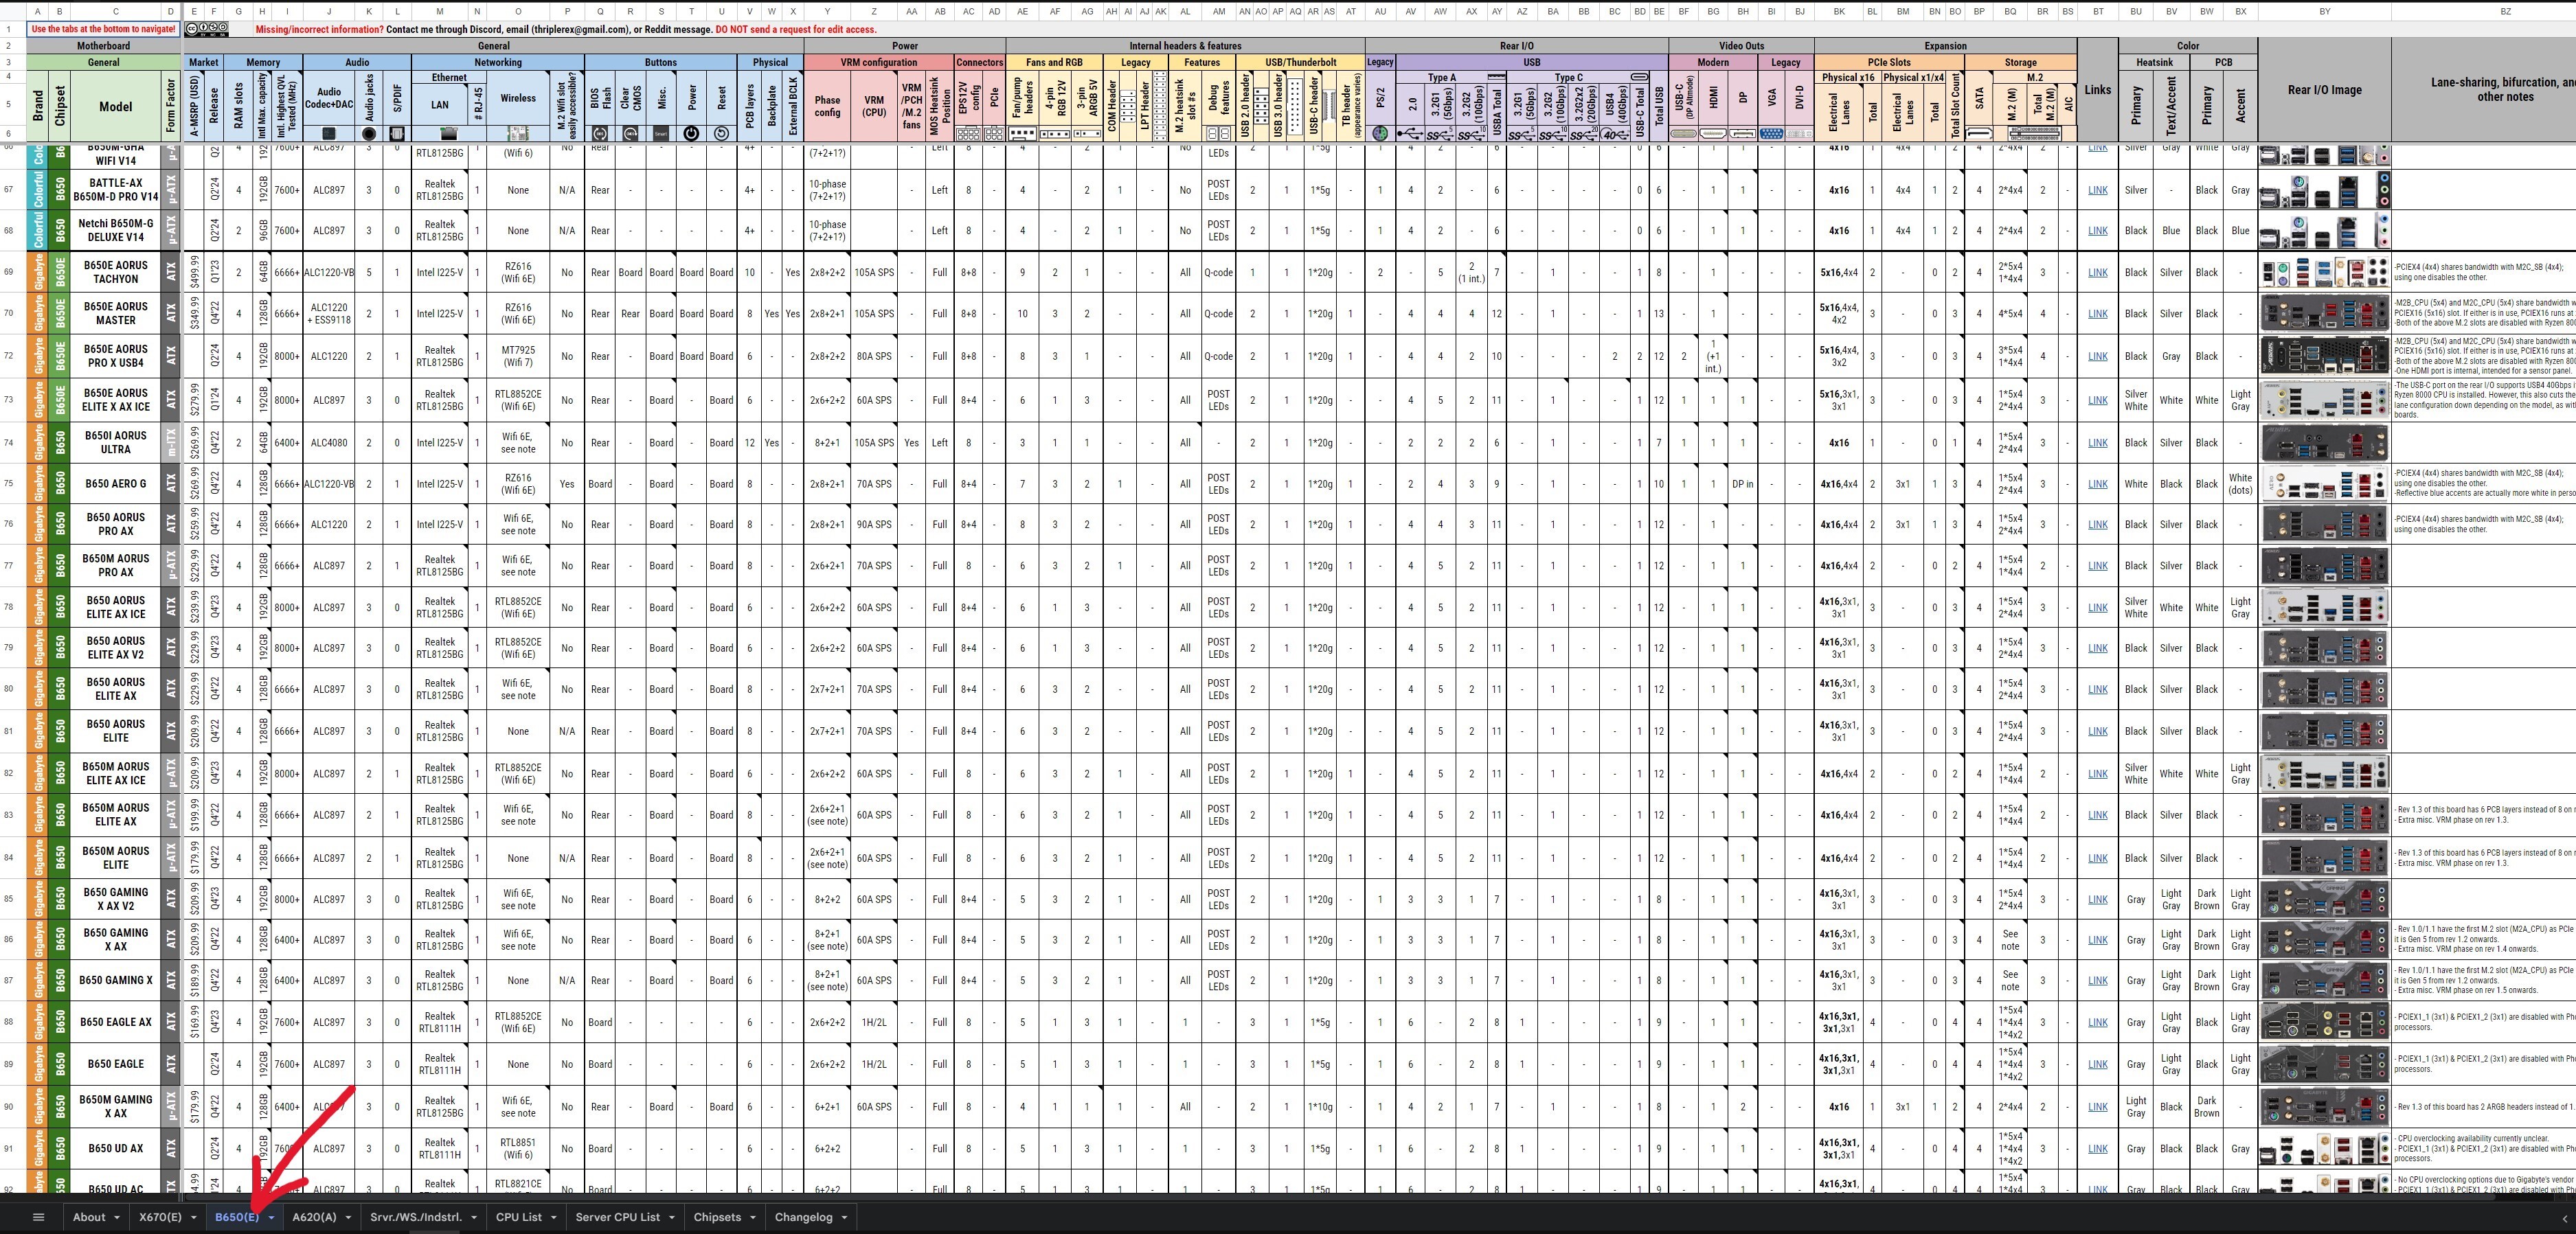Click the audio codec chip icon

[x=329, y=134]
